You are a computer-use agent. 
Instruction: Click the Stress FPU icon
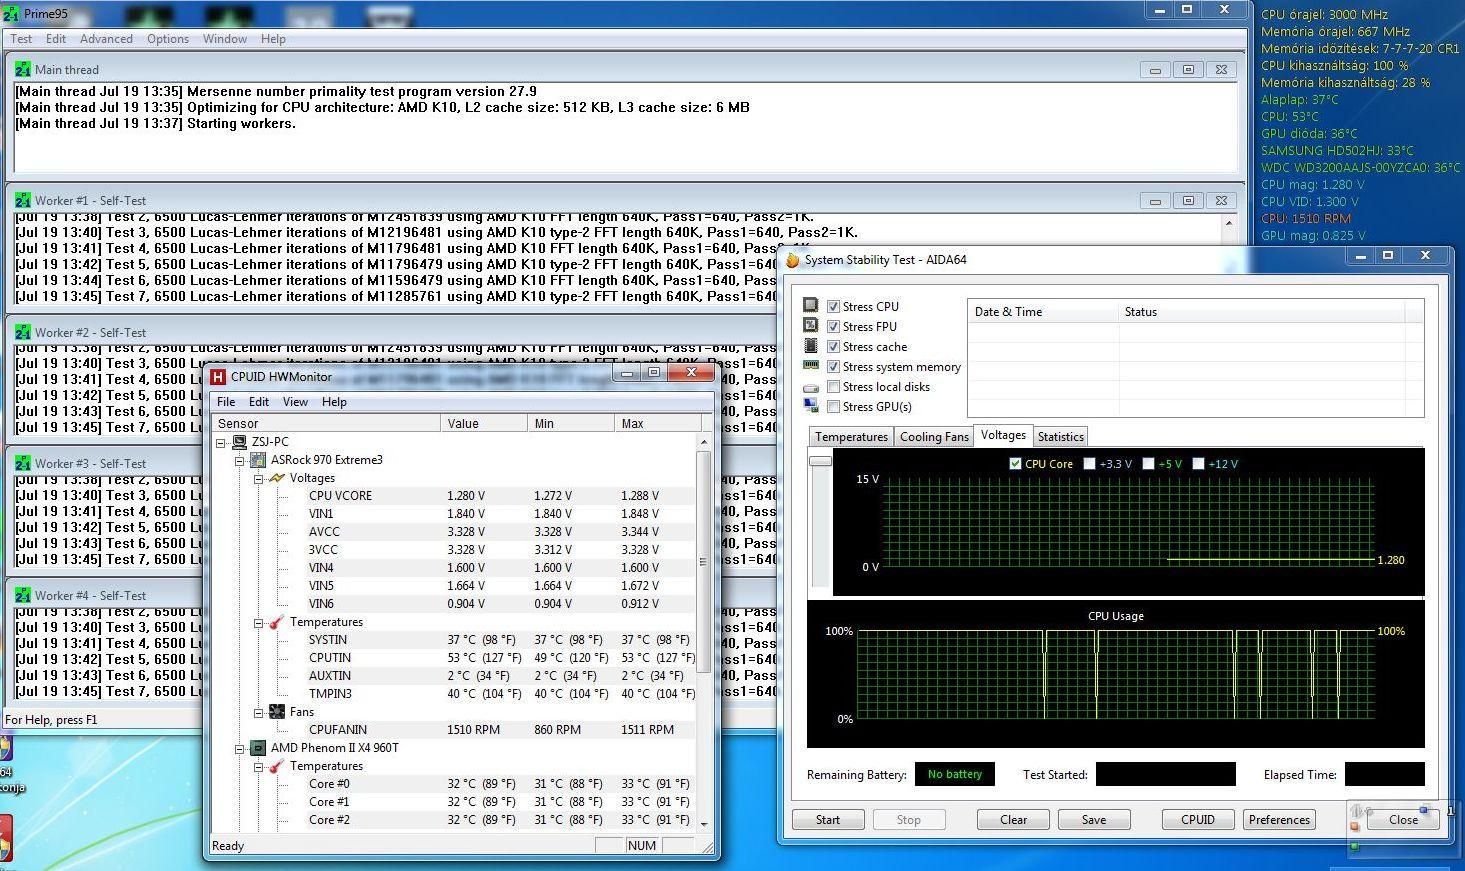(811, 326)
